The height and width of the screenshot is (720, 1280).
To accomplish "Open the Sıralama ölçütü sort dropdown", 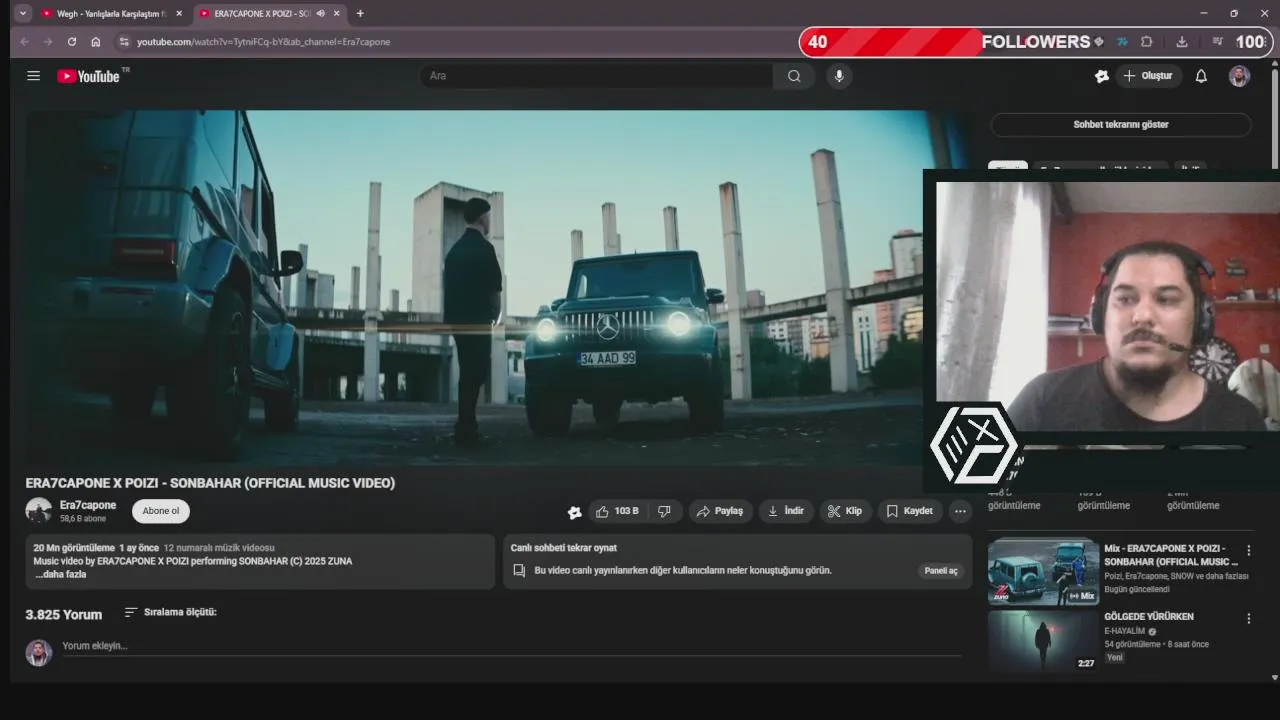I will 170,612.
